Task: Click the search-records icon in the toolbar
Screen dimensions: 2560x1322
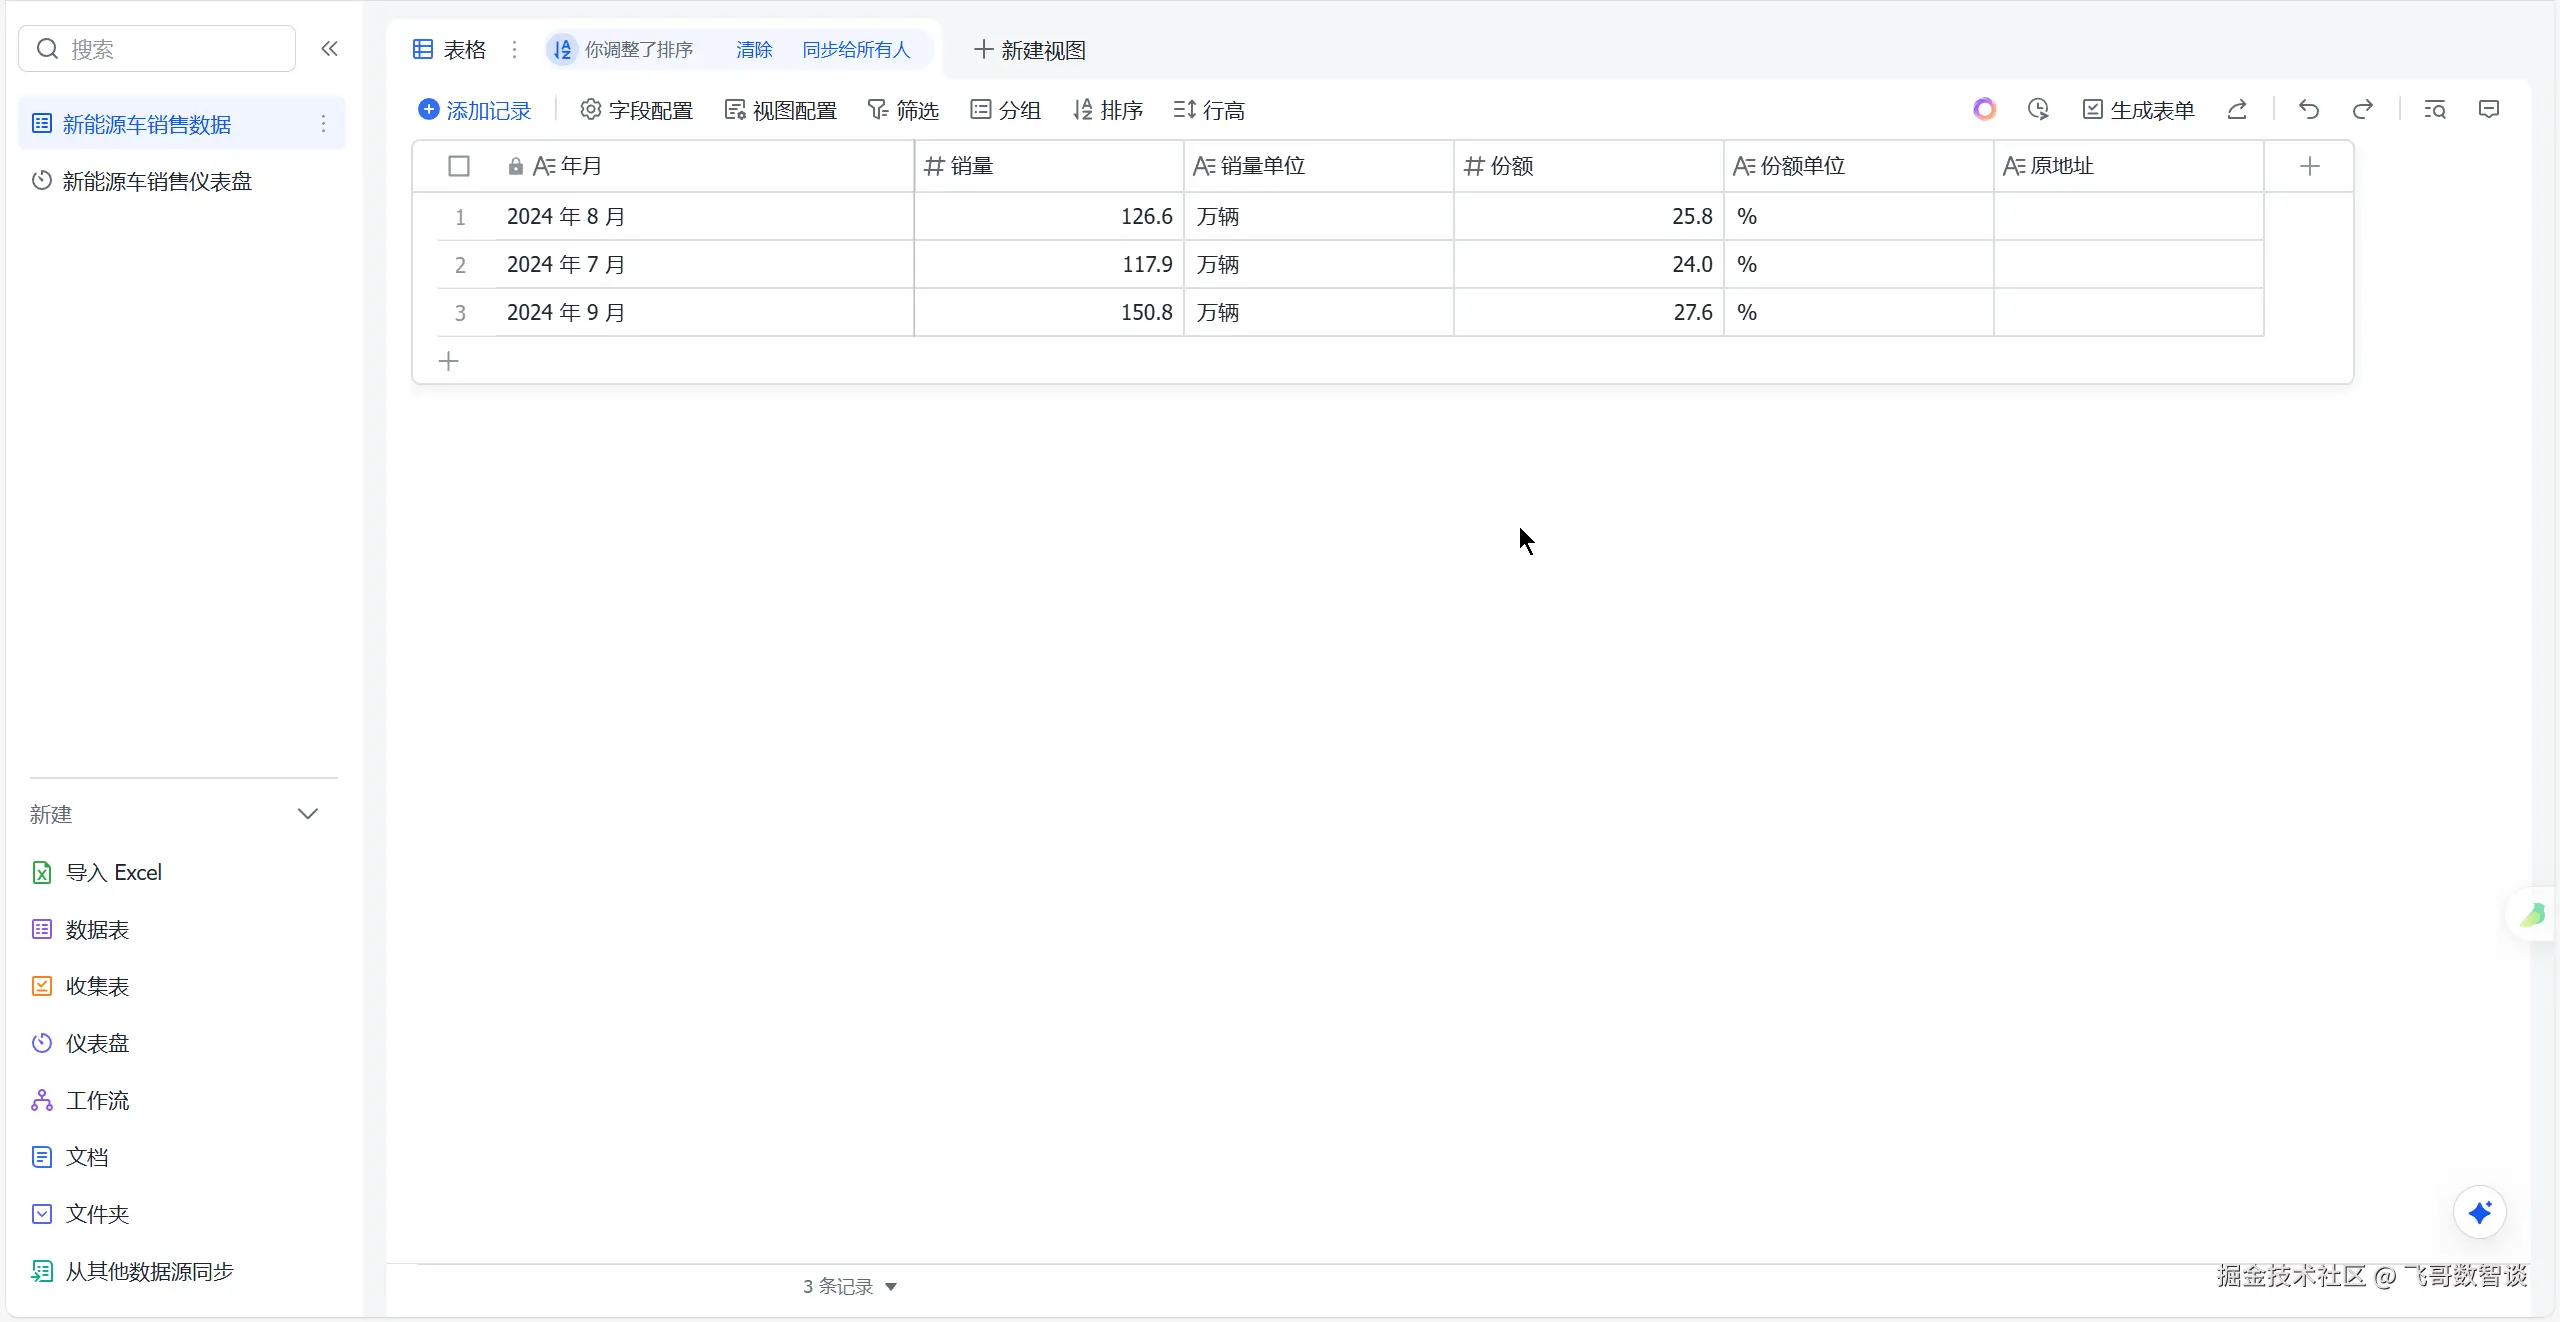Action: click(2435, 109)
